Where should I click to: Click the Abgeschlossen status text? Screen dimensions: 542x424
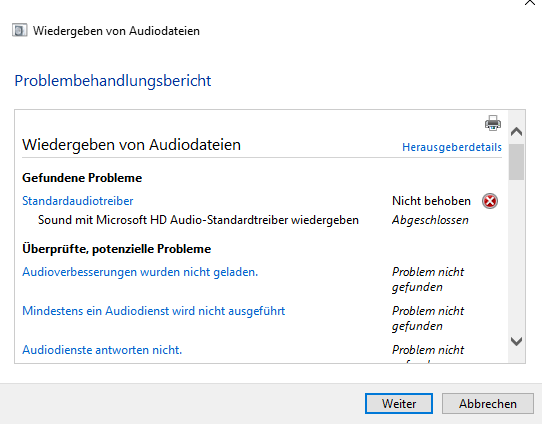430,220
